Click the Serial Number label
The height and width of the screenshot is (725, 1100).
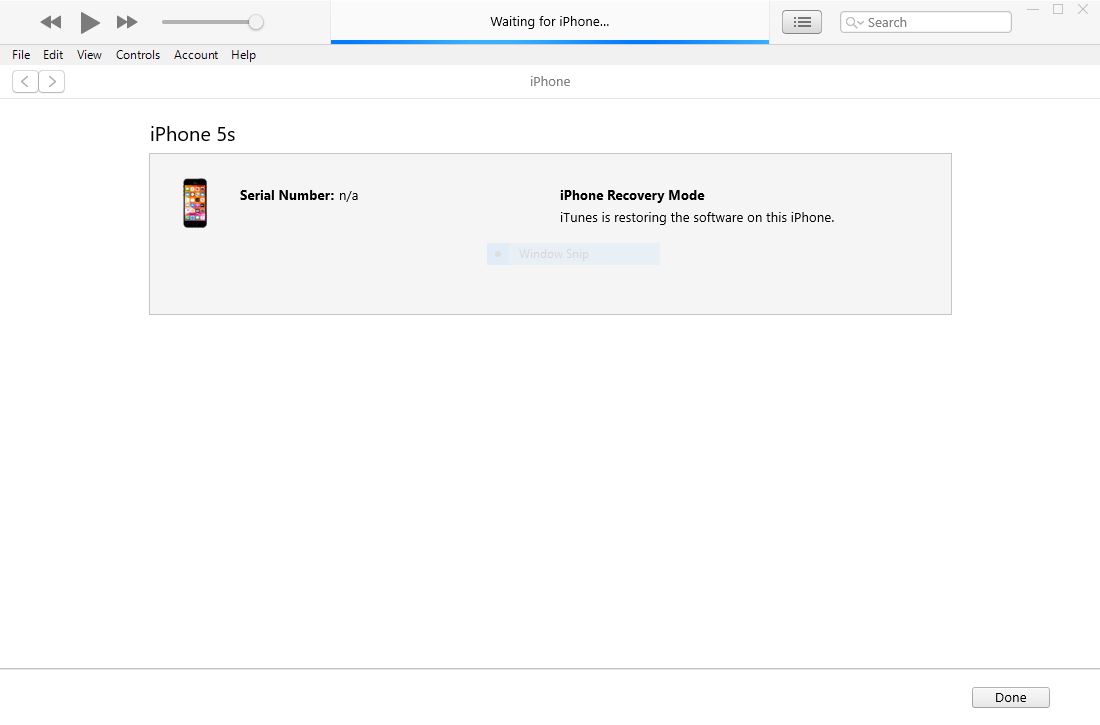287,195
